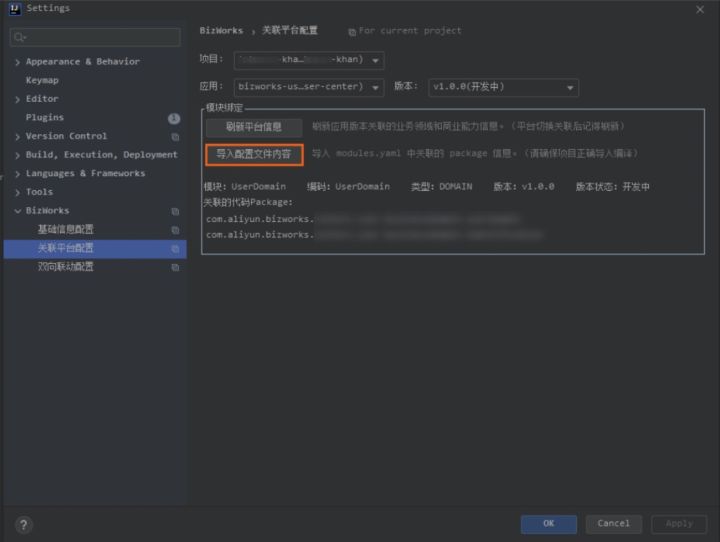Screen dimensions: 720x542
Task: Click the Apply button
Action: click(x=679, y=524)
